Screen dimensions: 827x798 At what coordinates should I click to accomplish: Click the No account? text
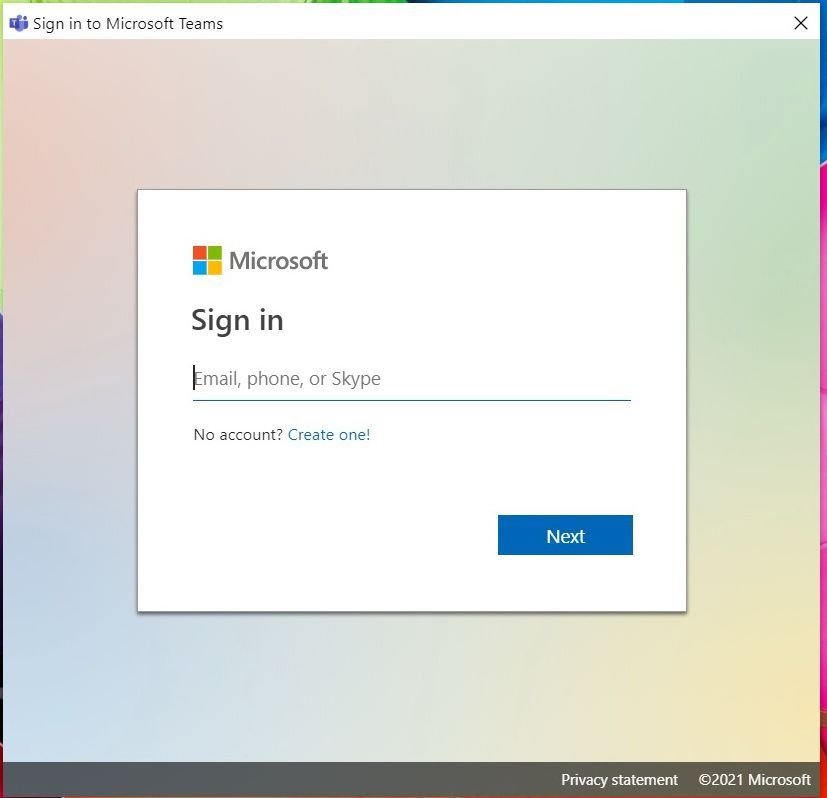[x=237, y=434]
